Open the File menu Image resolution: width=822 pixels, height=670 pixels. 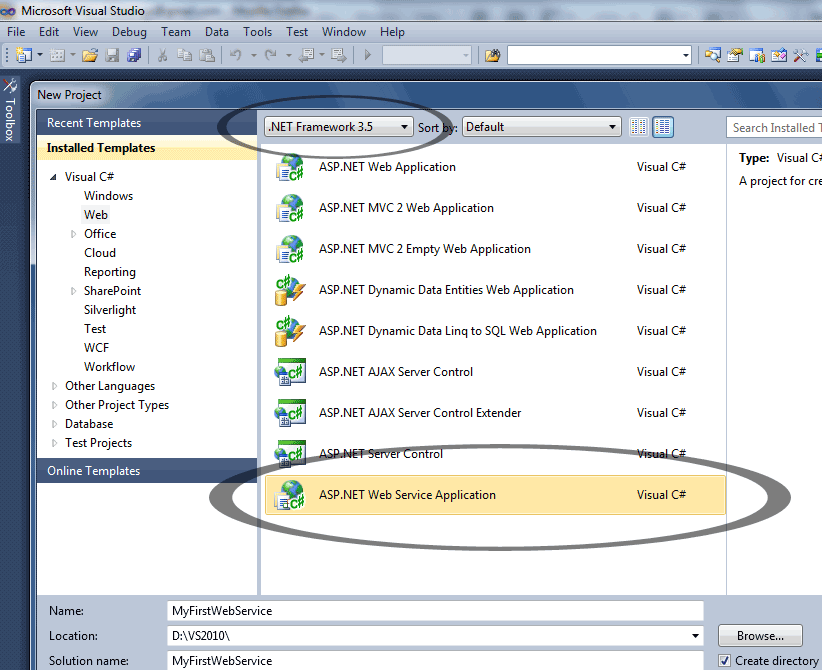(16, 32)
